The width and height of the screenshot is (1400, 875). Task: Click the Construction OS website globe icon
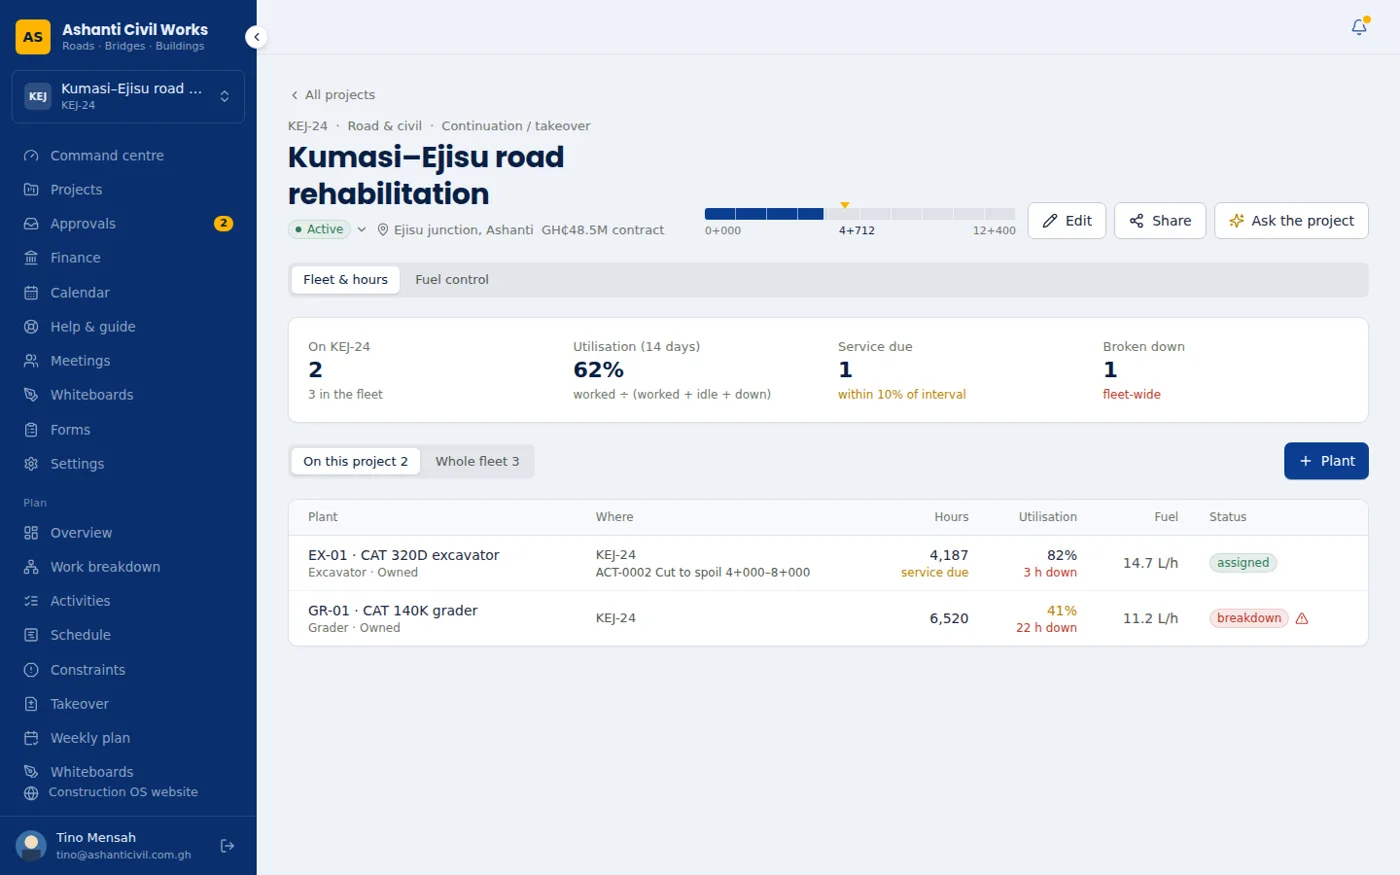click(x=31, y=793)
